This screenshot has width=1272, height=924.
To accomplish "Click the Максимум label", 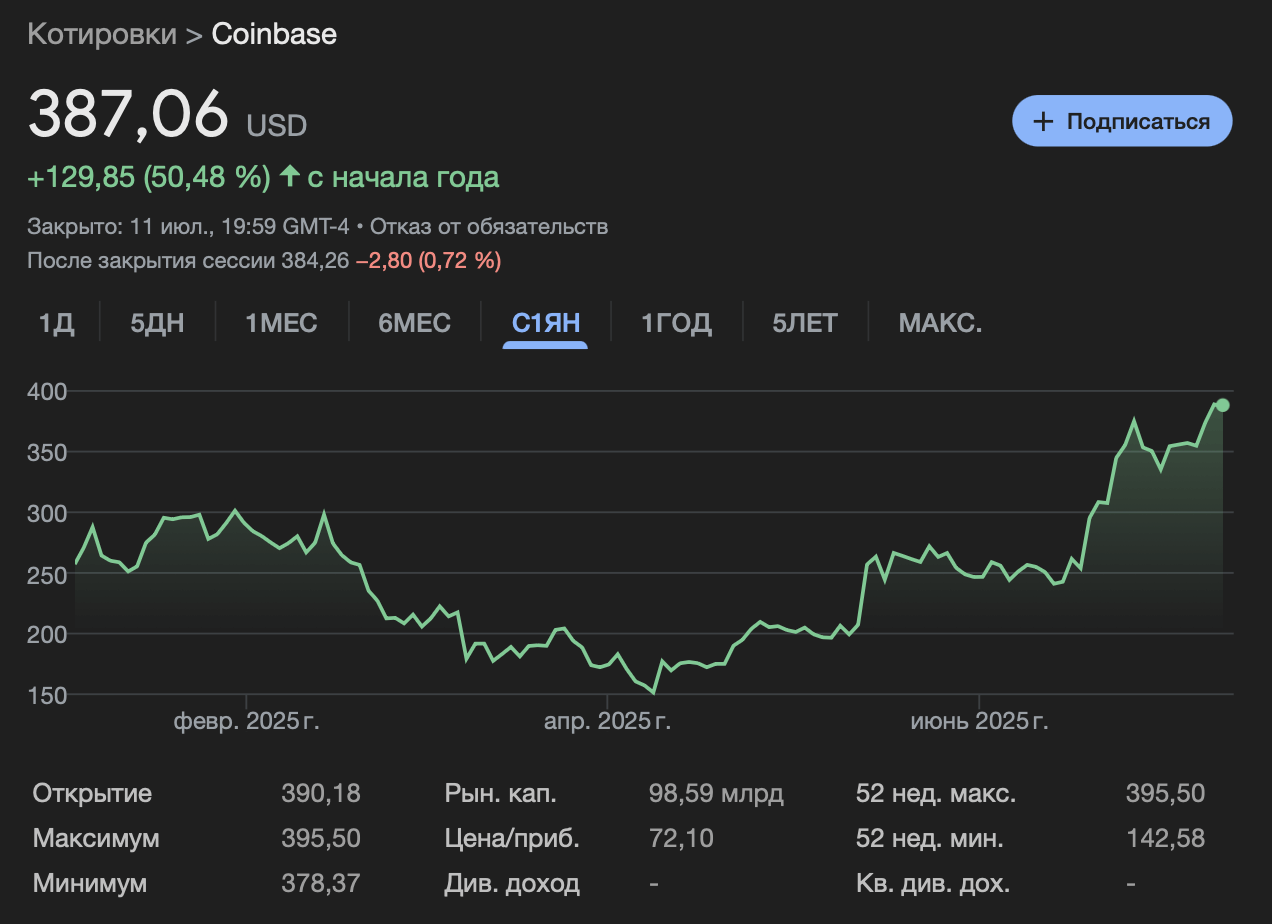I will click(96, 838).
